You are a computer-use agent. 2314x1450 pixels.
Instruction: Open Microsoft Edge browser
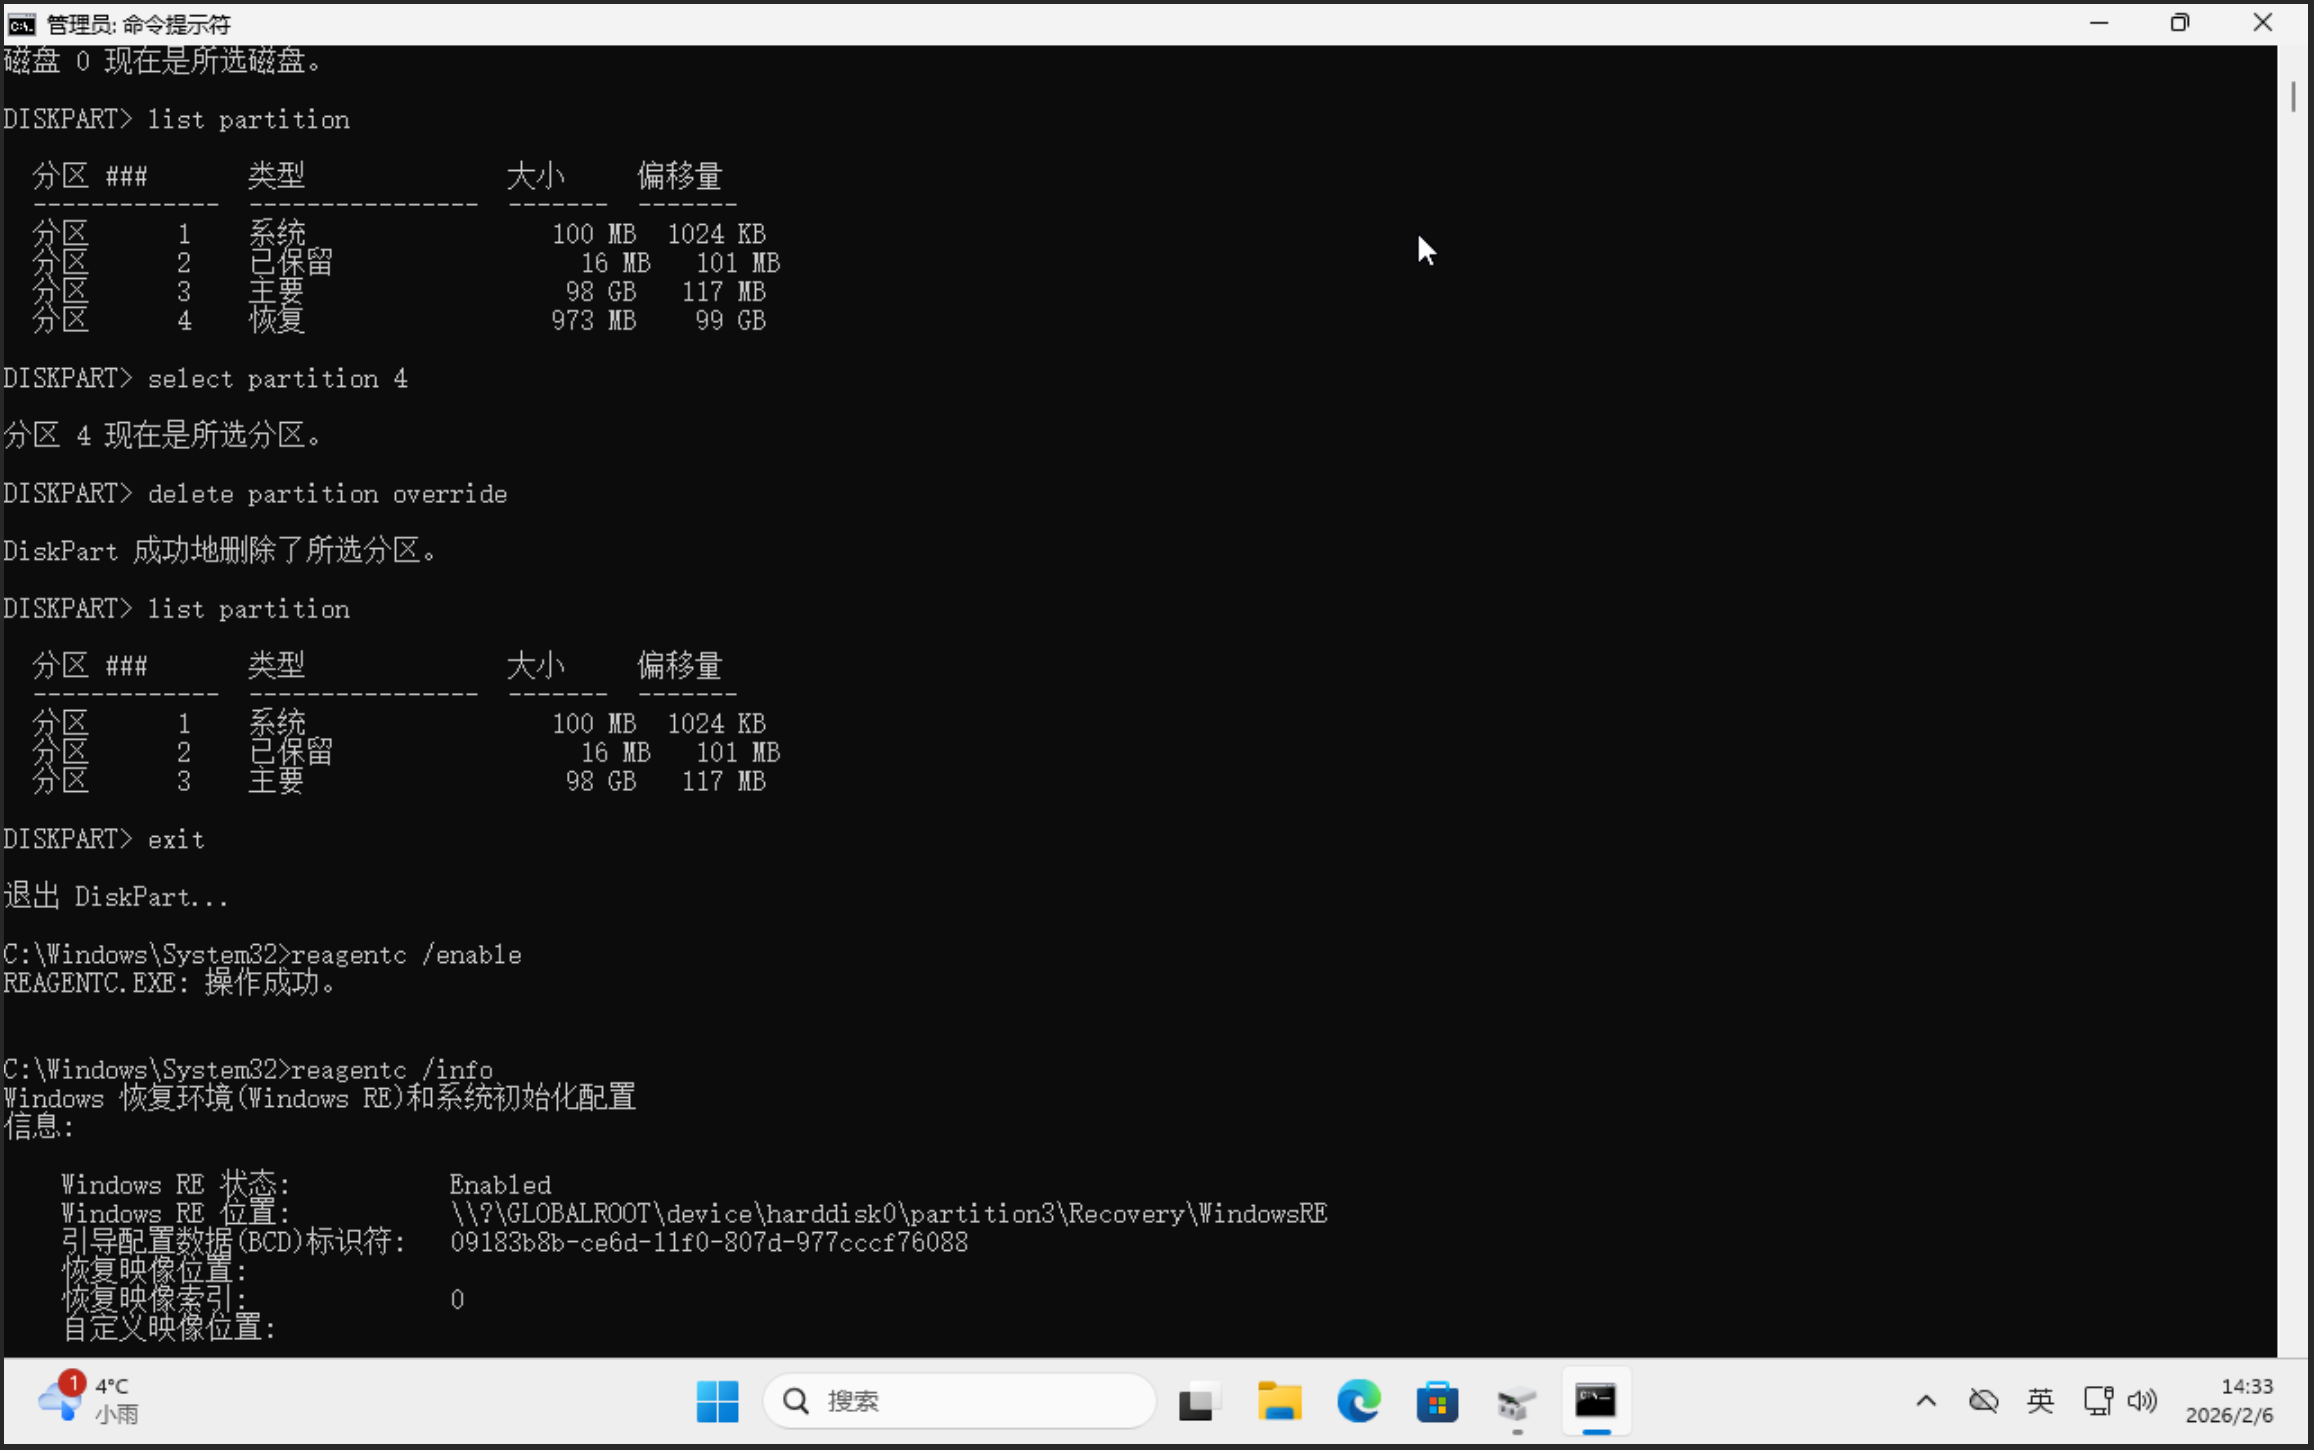(1358, 1401)
